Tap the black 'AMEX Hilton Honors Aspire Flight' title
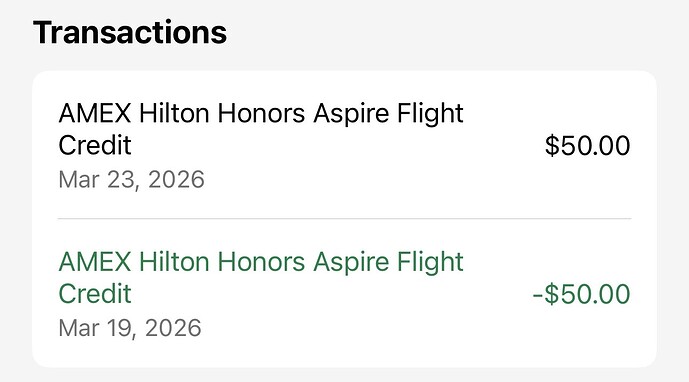The height and width of the screenshot is (382, 689). 261,113
